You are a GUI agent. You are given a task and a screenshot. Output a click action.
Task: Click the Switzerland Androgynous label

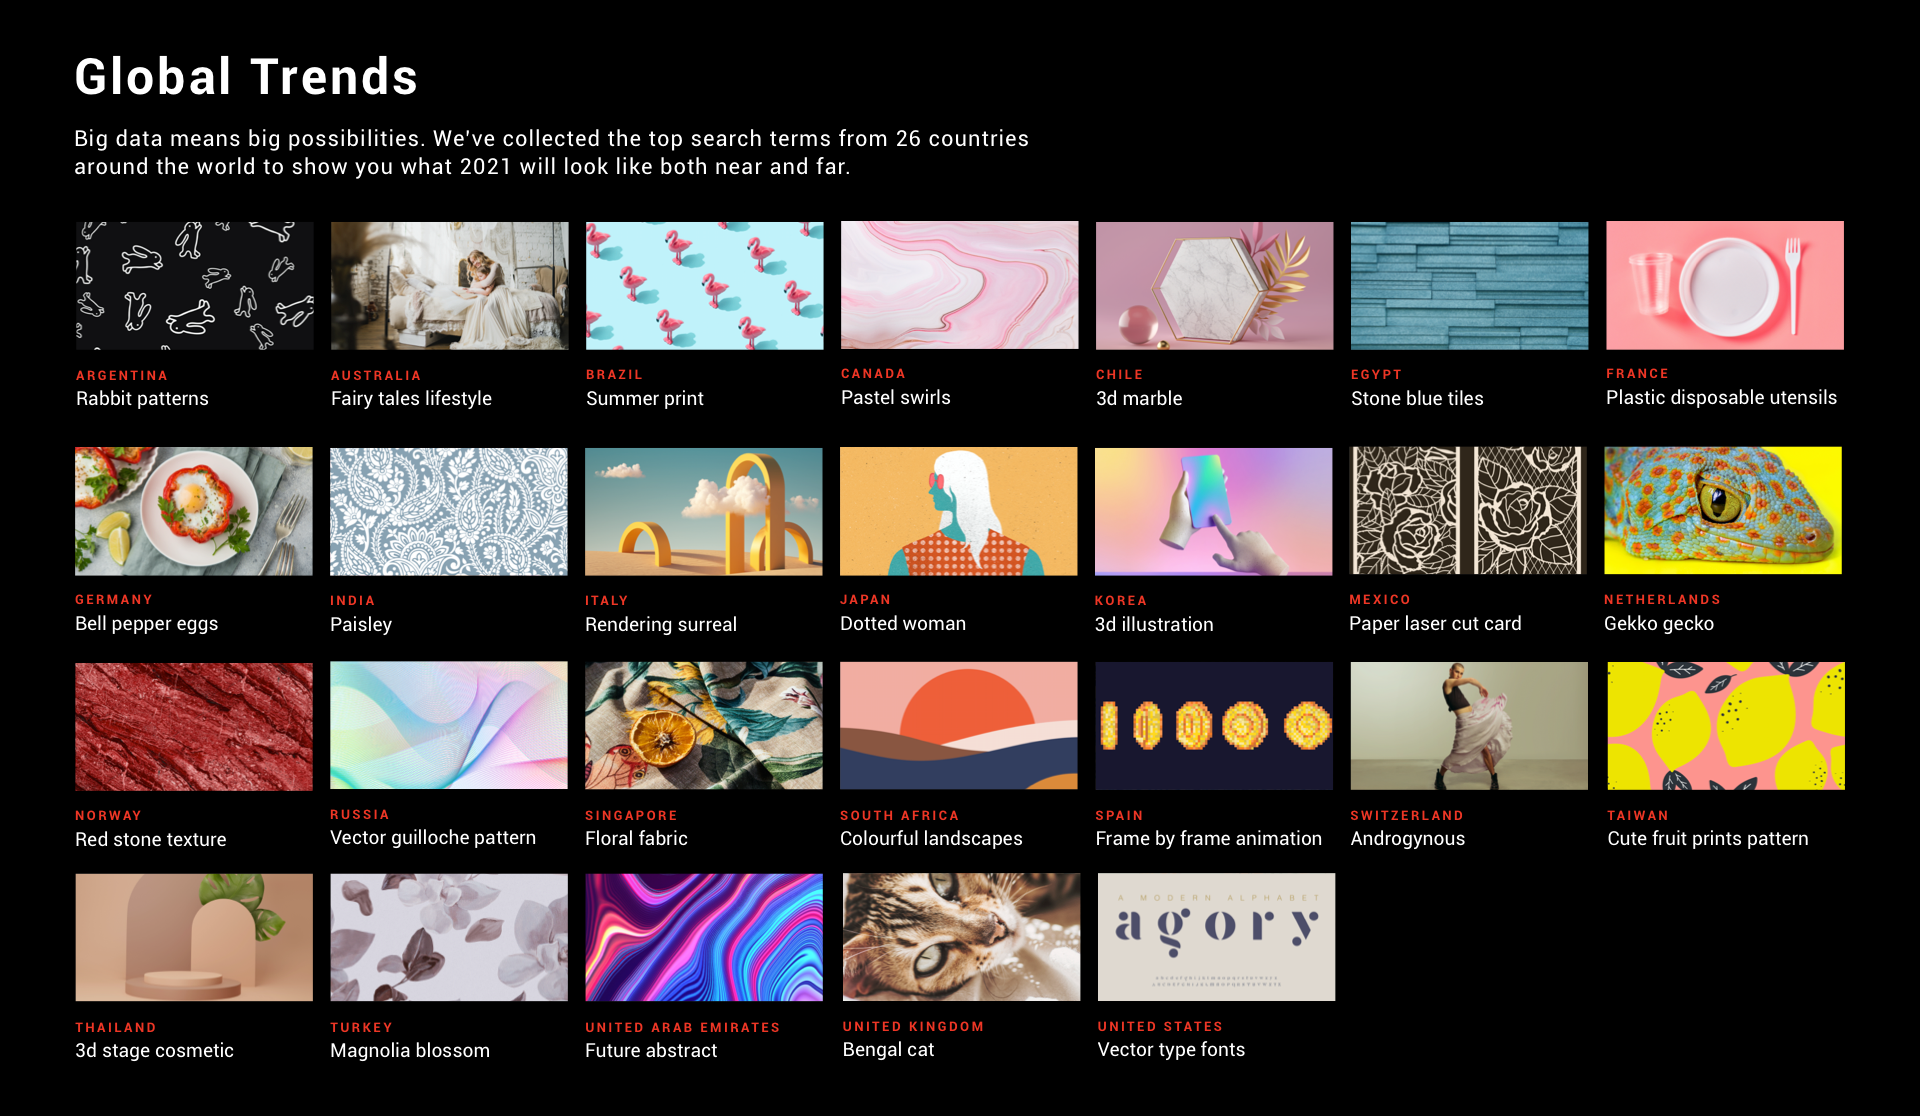coord(1406,839)
